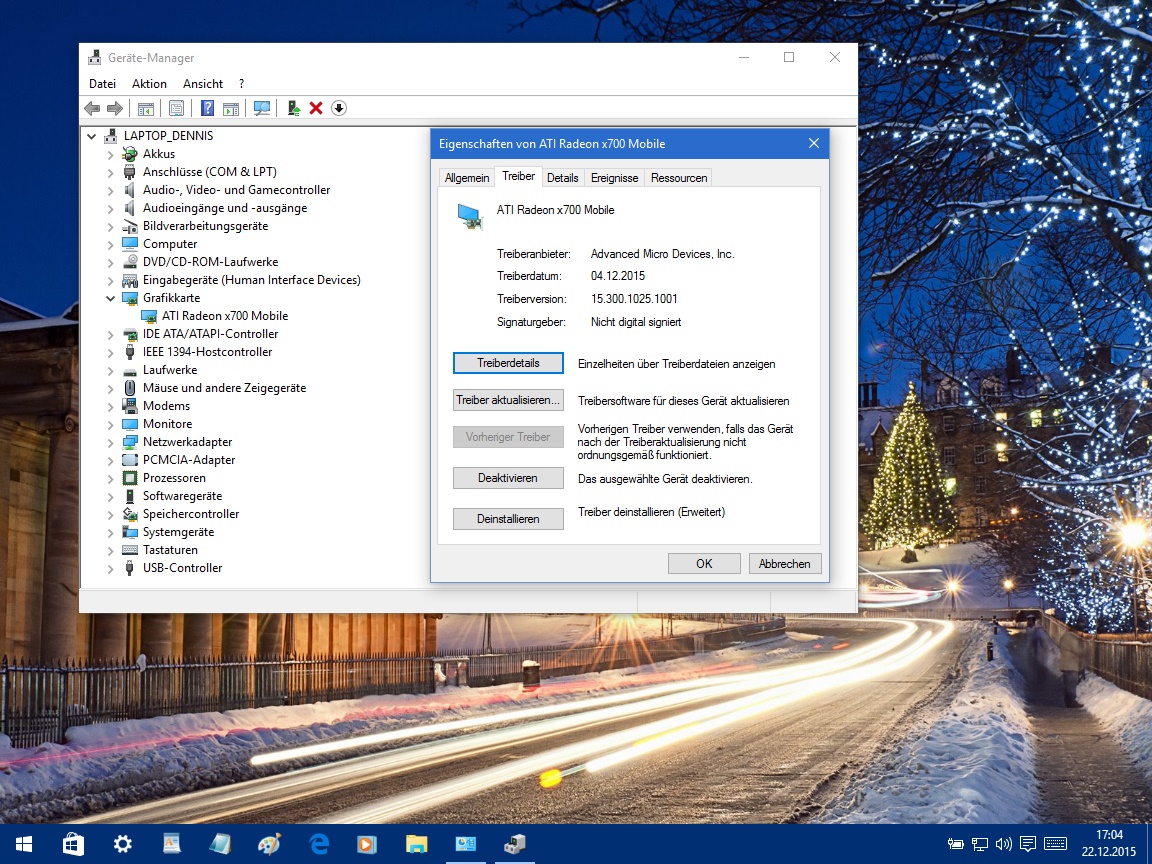Confirm the dialog with OK
Image resolution: width=1152 pixels, height=864 pixels.
704,564
